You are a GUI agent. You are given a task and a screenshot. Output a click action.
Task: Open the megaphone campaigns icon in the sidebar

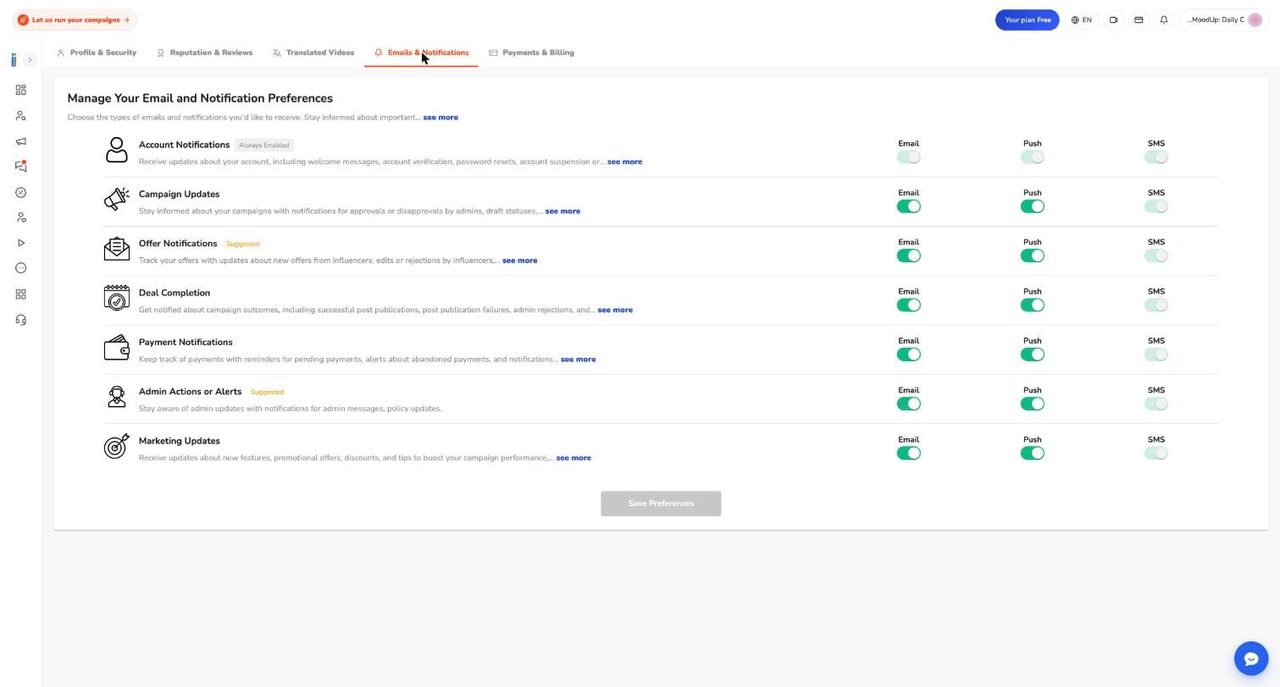point(21,141)
